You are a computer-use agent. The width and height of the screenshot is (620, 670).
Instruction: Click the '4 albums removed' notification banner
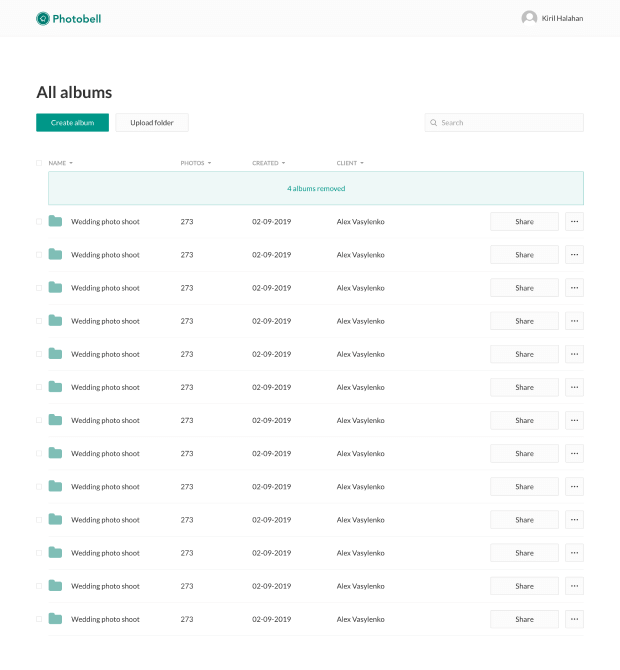tap(316, 188)
